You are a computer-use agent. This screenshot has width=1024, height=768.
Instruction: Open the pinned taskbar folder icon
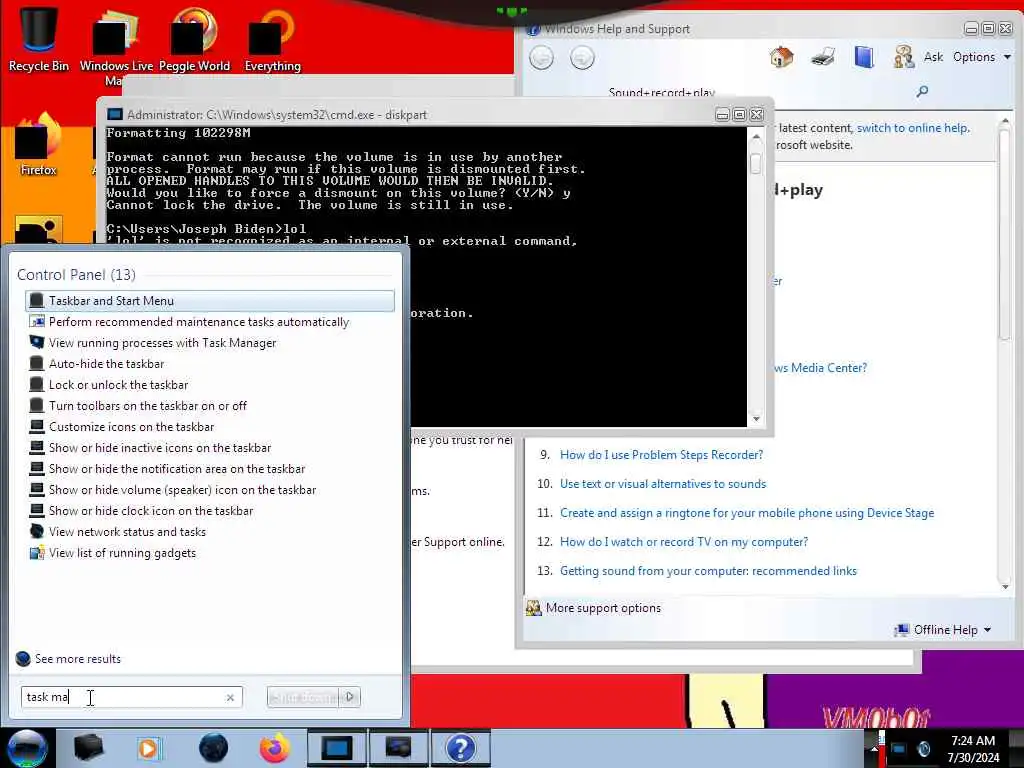(88, 748)
